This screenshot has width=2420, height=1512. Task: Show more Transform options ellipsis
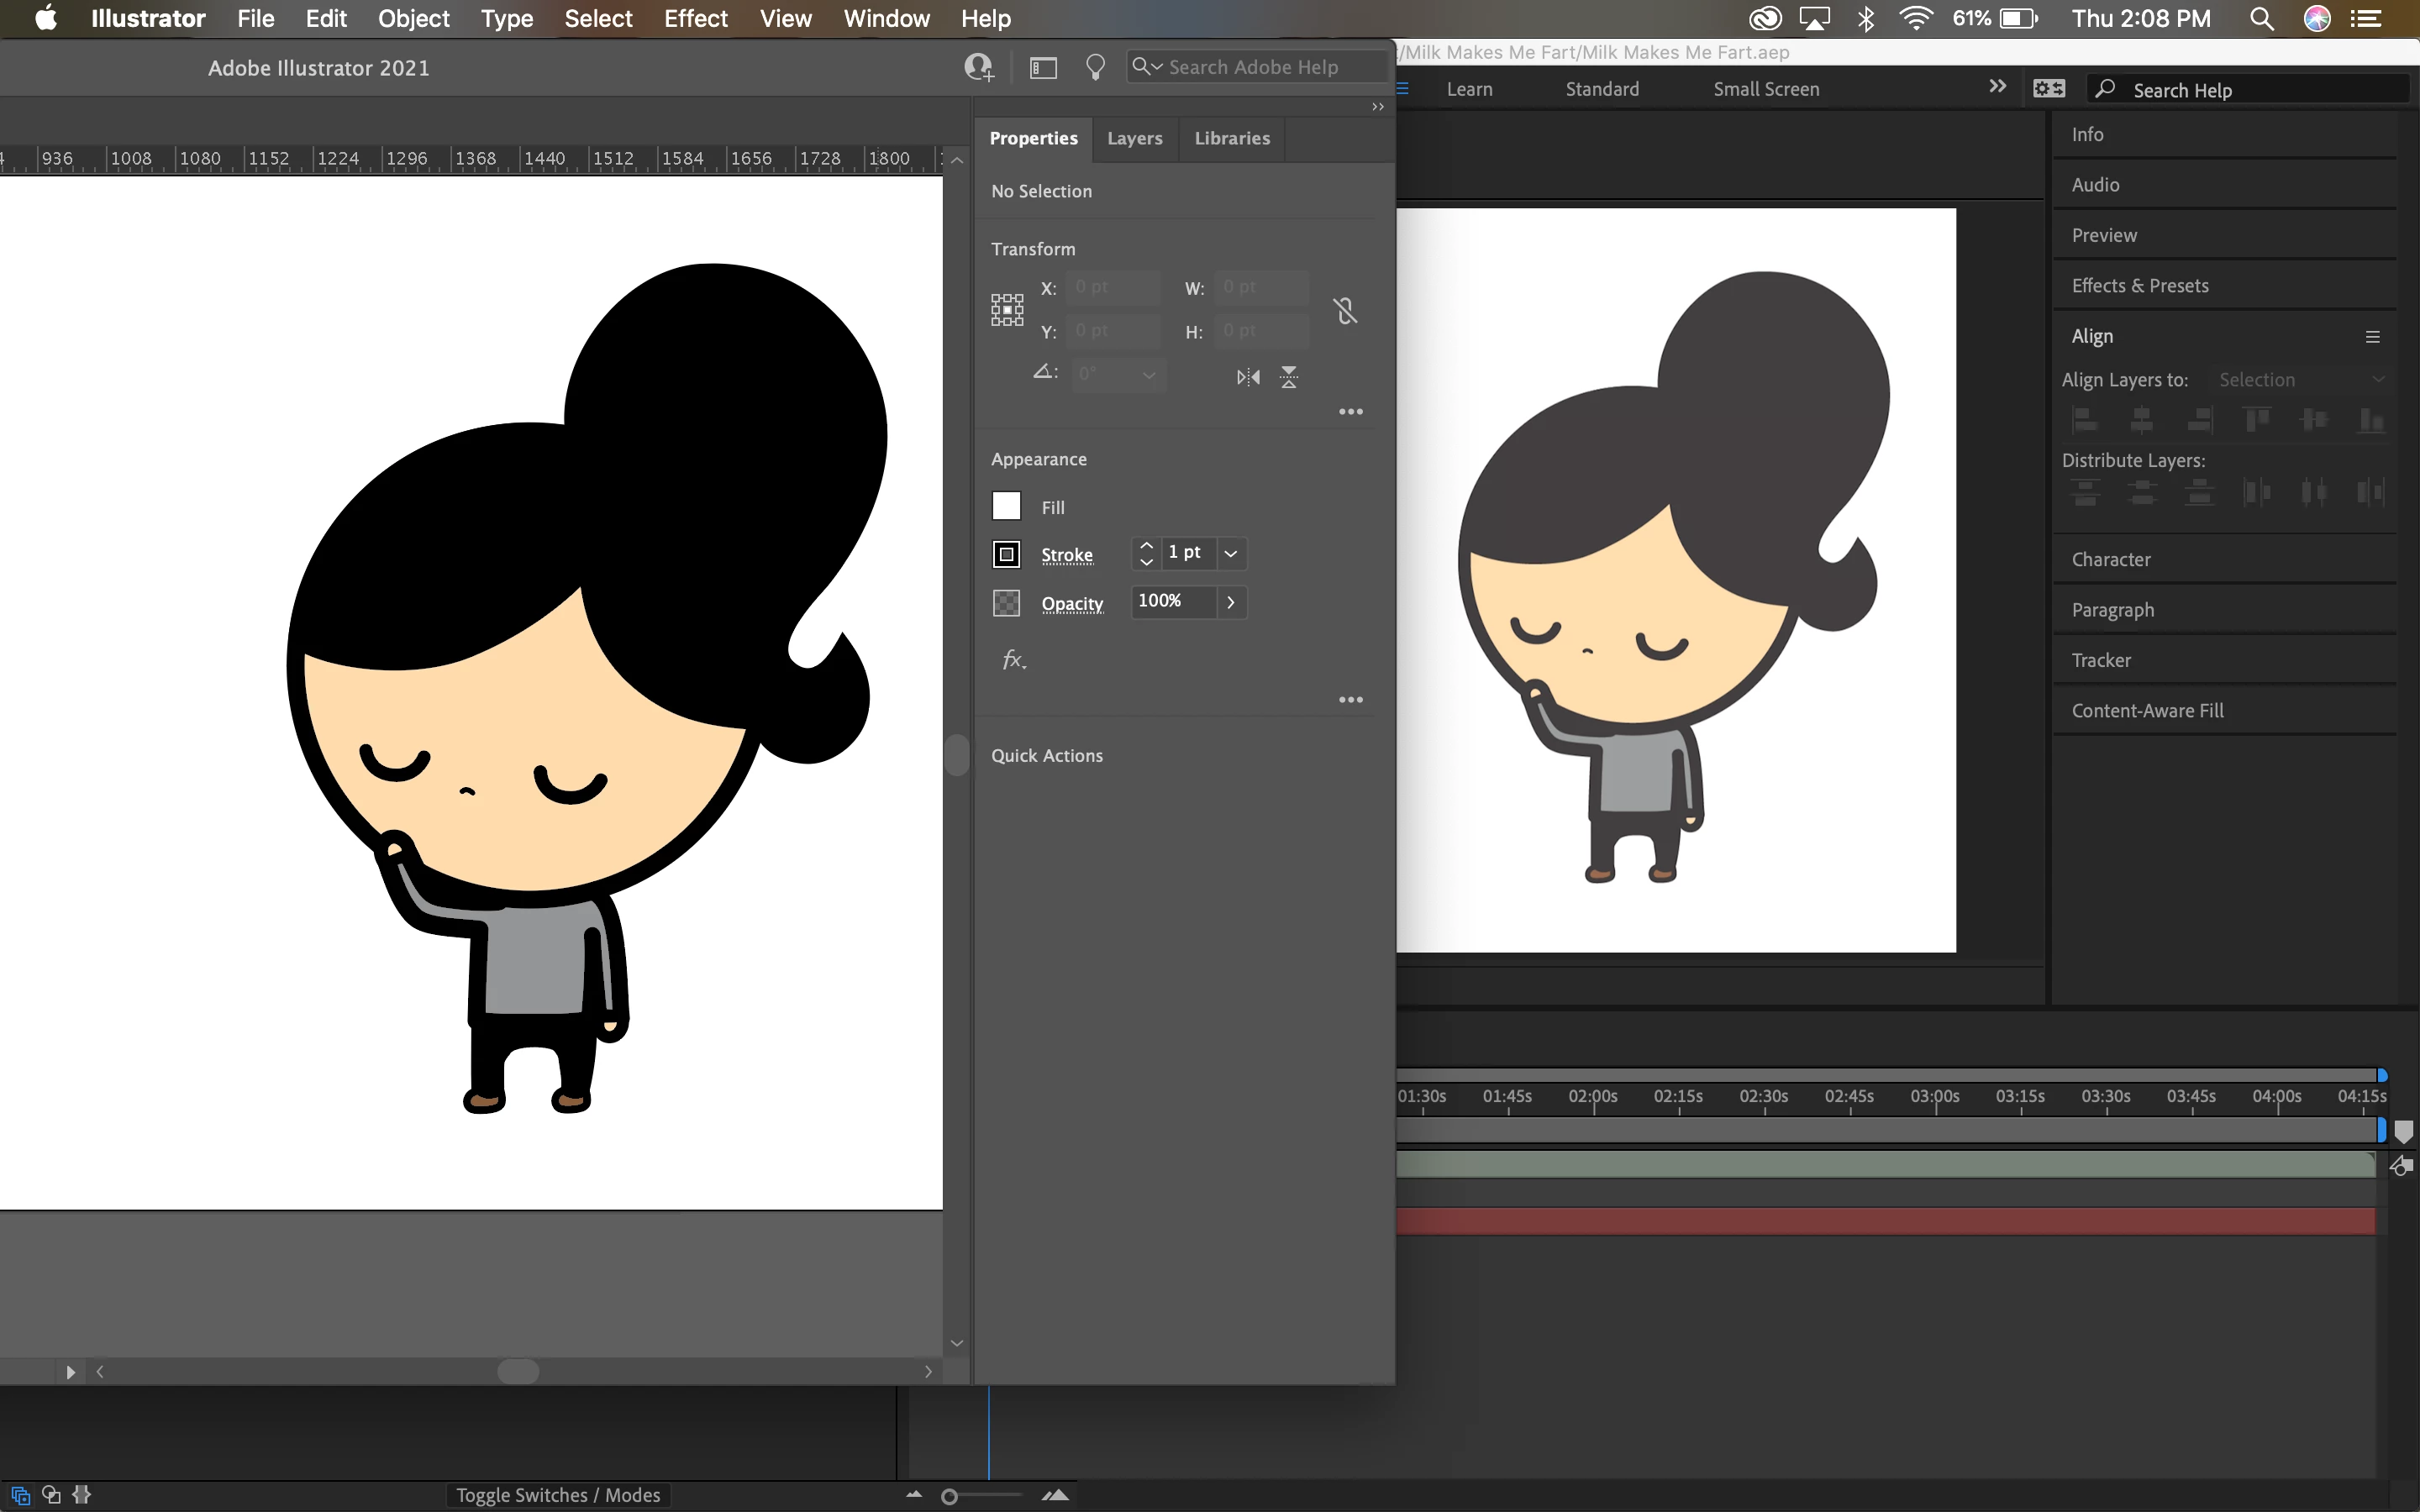click(x=1350, y=412)
